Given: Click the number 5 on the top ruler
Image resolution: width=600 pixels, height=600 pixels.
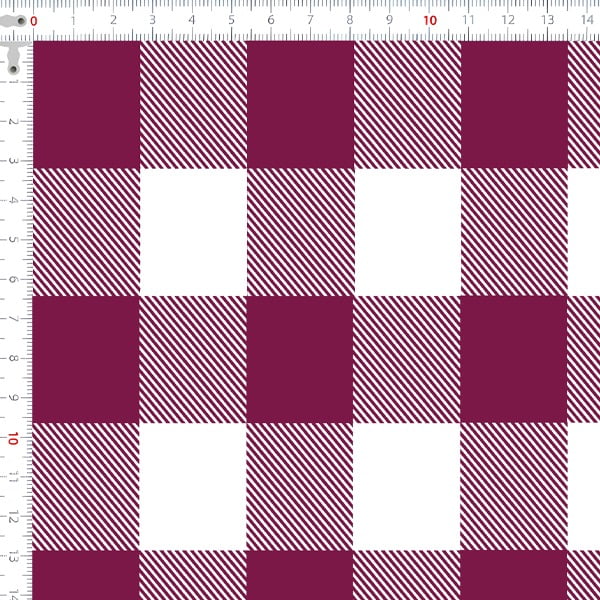Looking at the screenshot, I should pos(232,20).
